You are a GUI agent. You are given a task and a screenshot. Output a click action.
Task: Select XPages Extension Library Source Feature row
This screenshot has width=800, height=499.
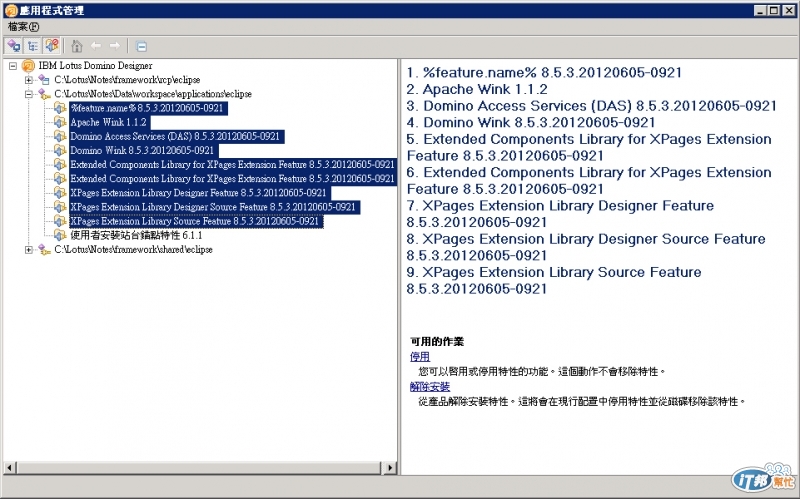(195, 221)
